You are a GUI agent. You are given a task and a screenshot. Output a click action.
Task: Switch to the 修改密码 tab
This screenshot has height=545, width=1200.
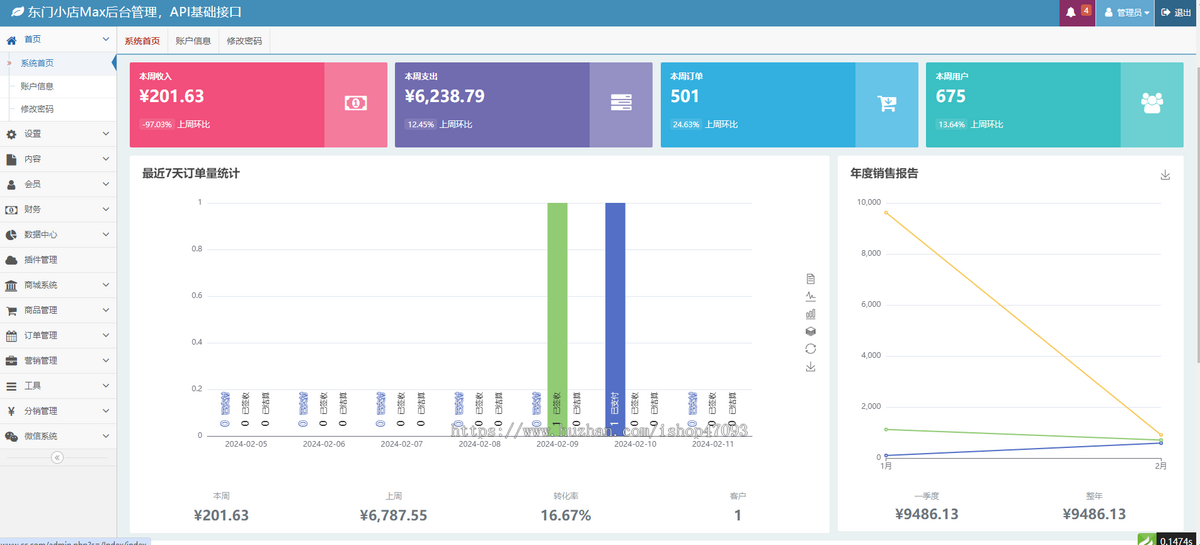tap(245, 41)
